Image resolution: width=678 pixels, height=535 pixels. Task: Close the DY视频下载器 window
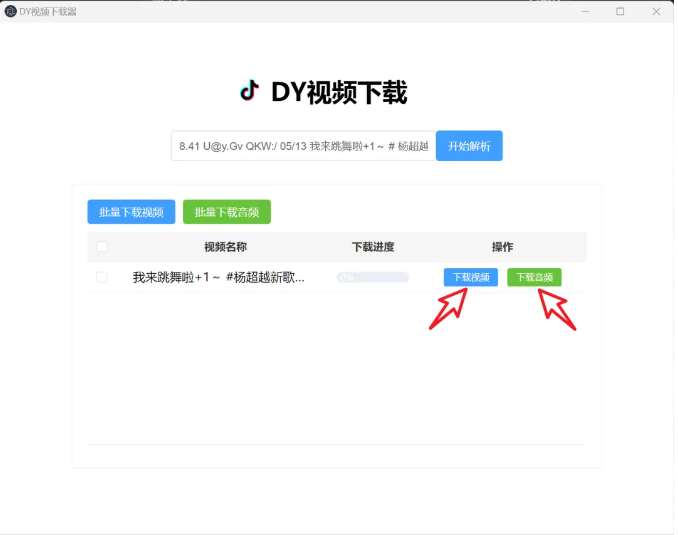point(656,12)
